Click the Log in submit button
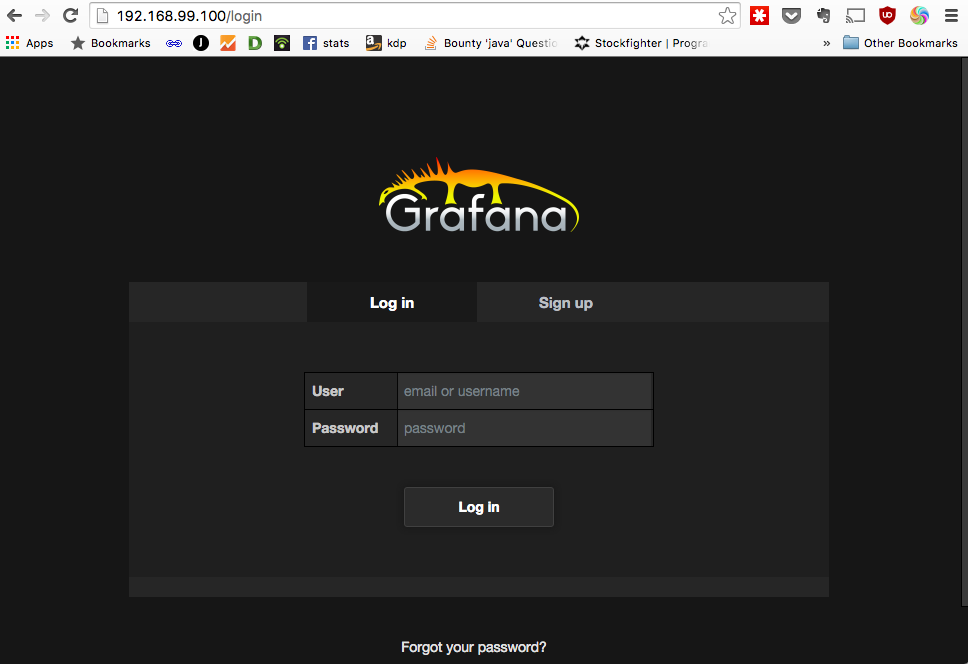This screenshot has height=664, width=968. pos(478,507)
